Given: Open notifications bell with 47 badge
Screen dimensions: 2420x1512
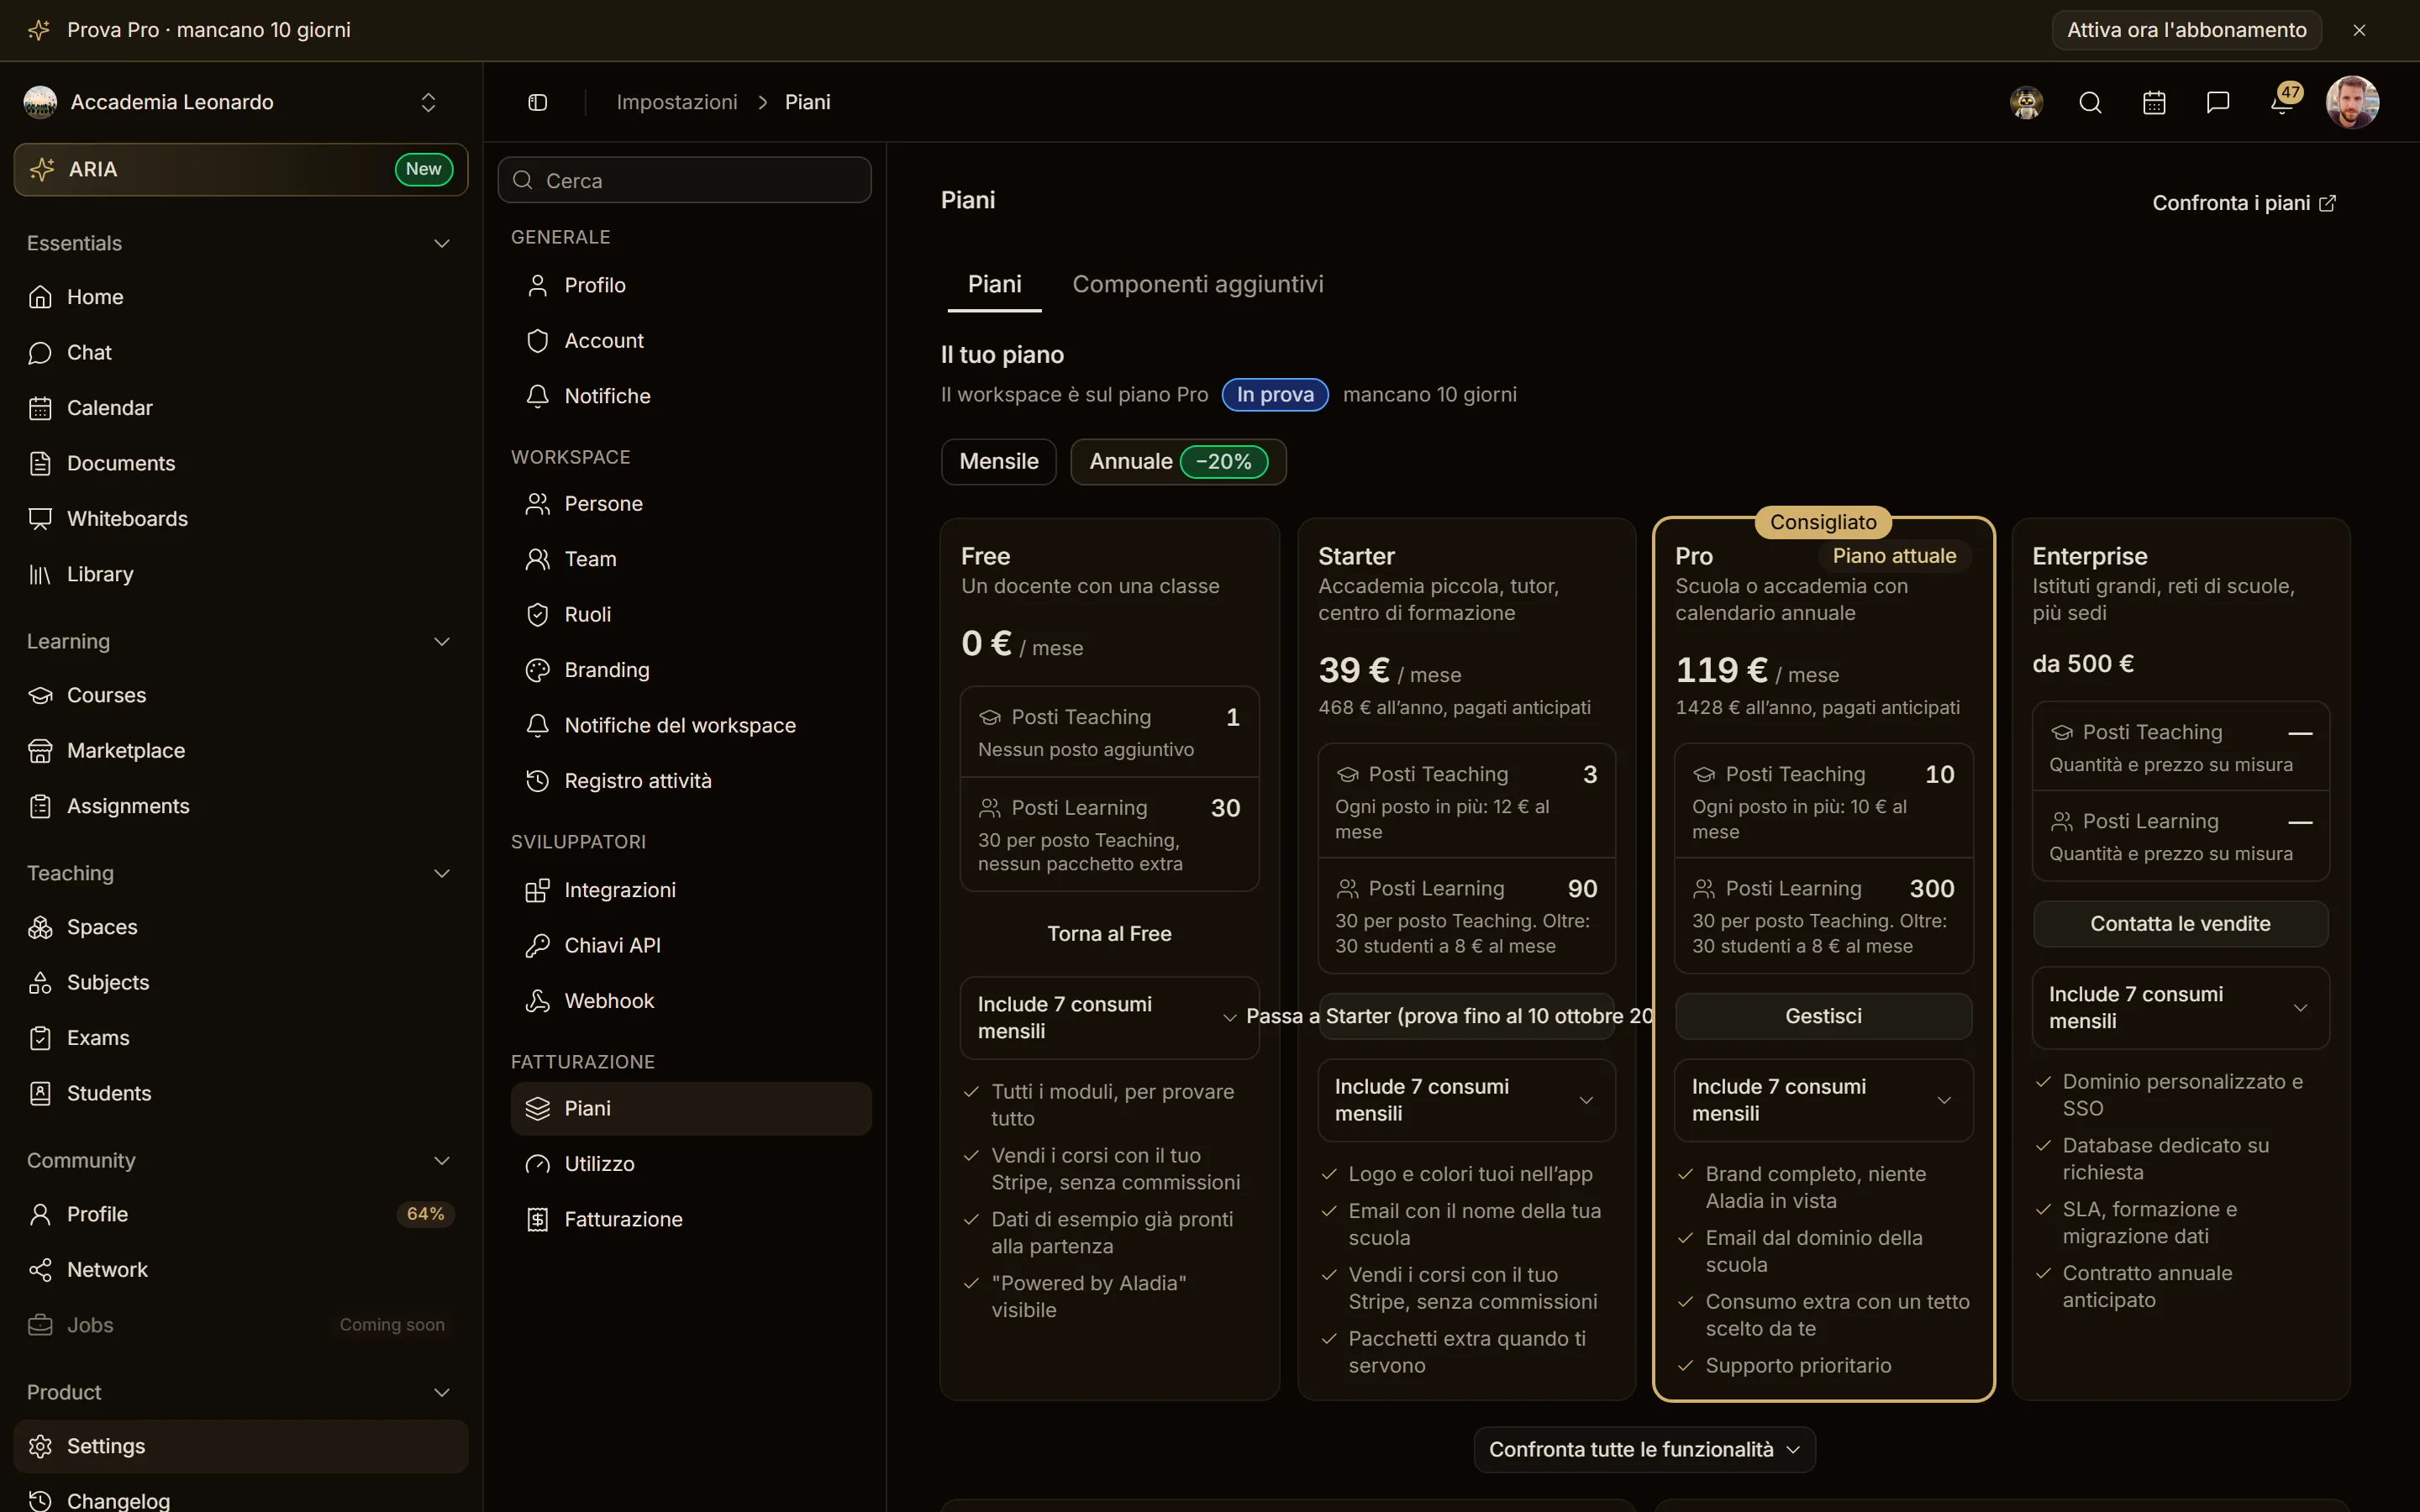Looking at the screenshot, I should click(2284, 102).
